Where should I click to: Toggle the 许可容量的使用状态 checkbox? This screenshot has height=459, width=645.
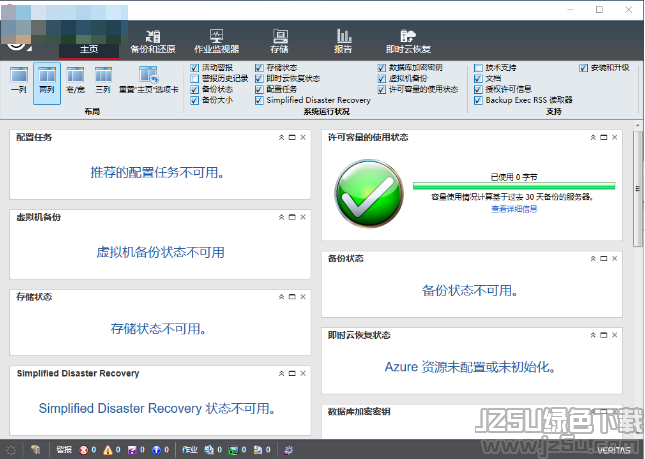pos(382,90)
